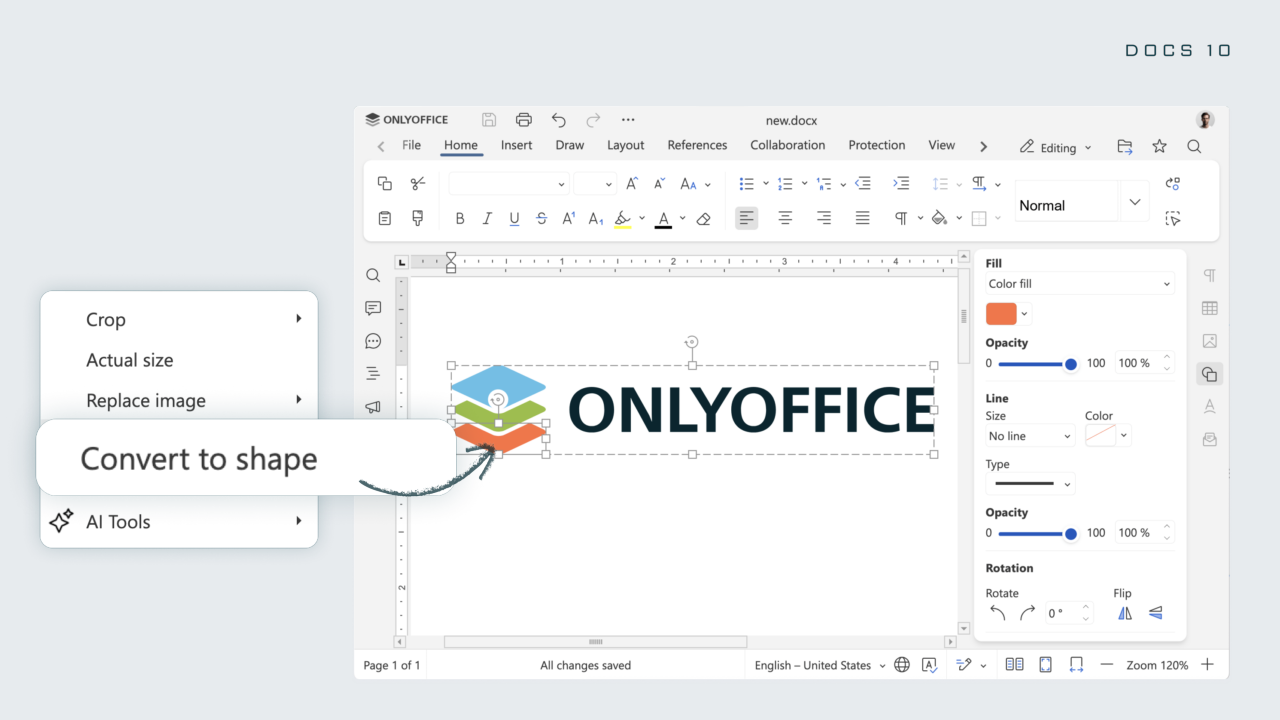Open the No line size dropdown

pyautogui.click(x=1030, y=436)
